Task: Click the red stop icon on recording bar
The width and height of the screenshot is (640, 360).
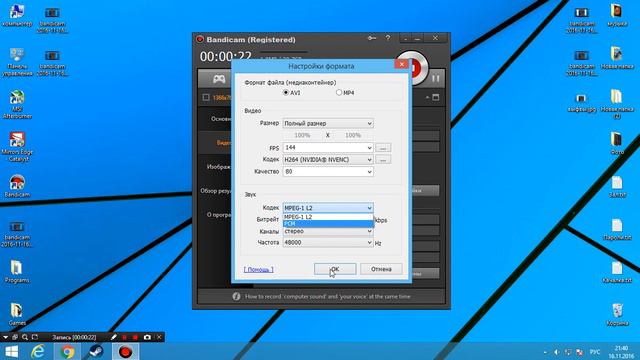Action: pos(135,337)
